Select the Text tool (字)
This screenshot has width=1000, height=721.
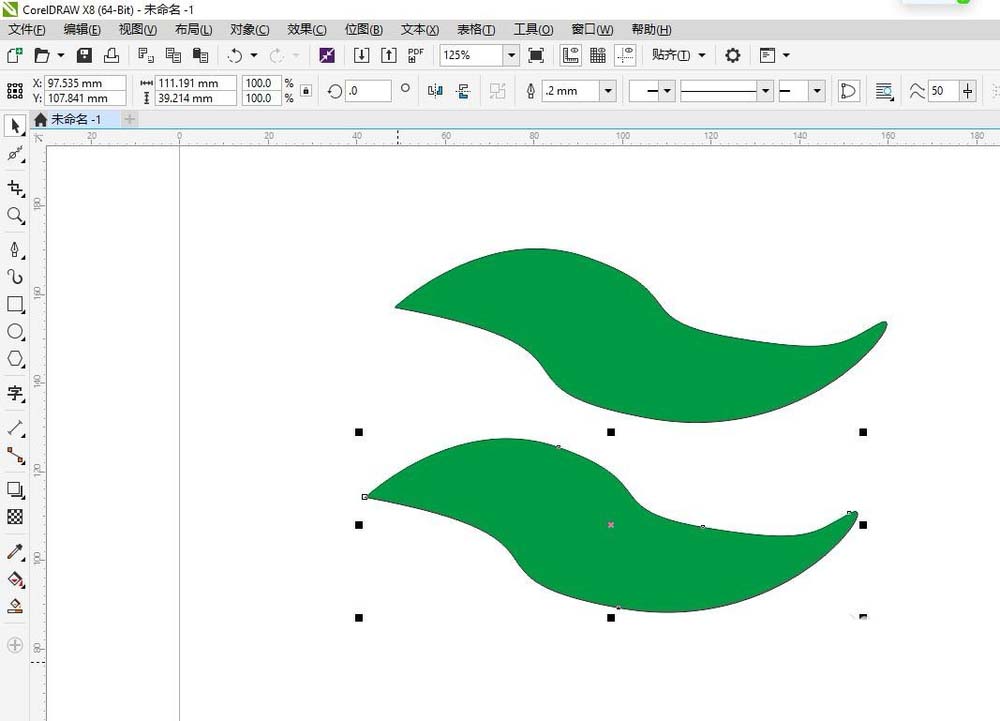[15, 393]
